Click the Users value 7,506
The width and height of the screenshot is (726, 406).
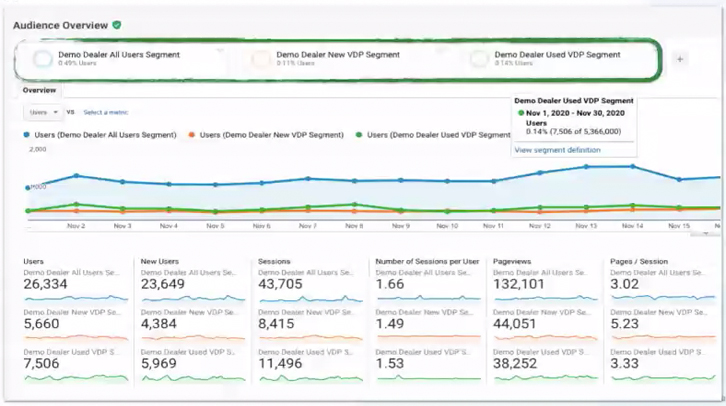pos(41,363)
